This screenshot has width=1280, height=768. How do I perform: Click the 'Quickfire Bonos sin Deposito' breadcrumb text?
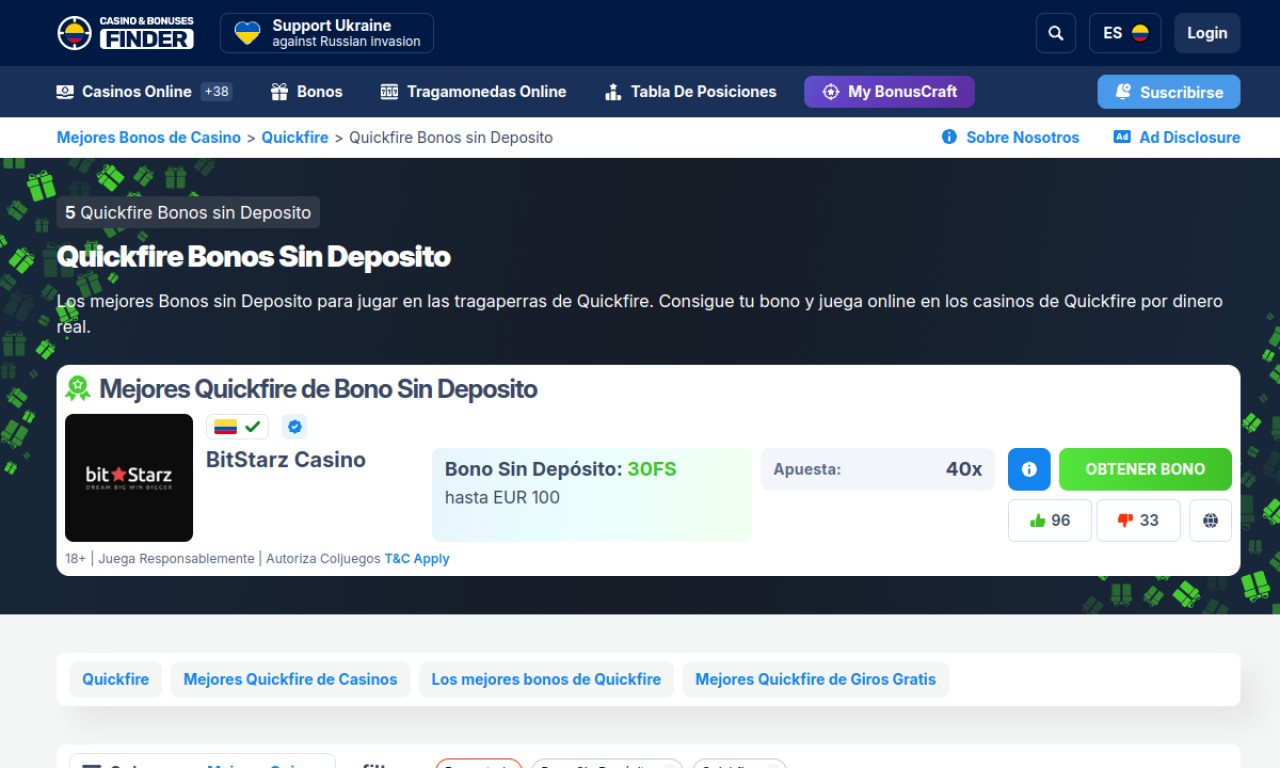click(451, 137)
